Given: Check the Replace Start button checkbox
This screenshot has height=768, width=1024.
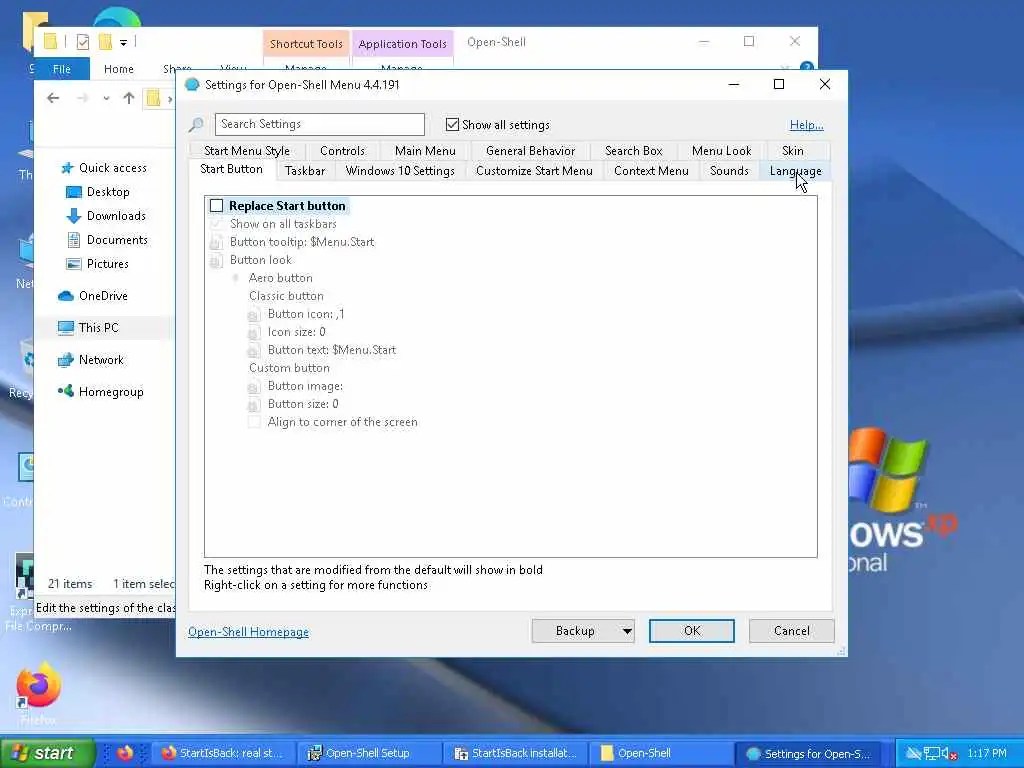Looking at the screenshot, I should point(216,206).
